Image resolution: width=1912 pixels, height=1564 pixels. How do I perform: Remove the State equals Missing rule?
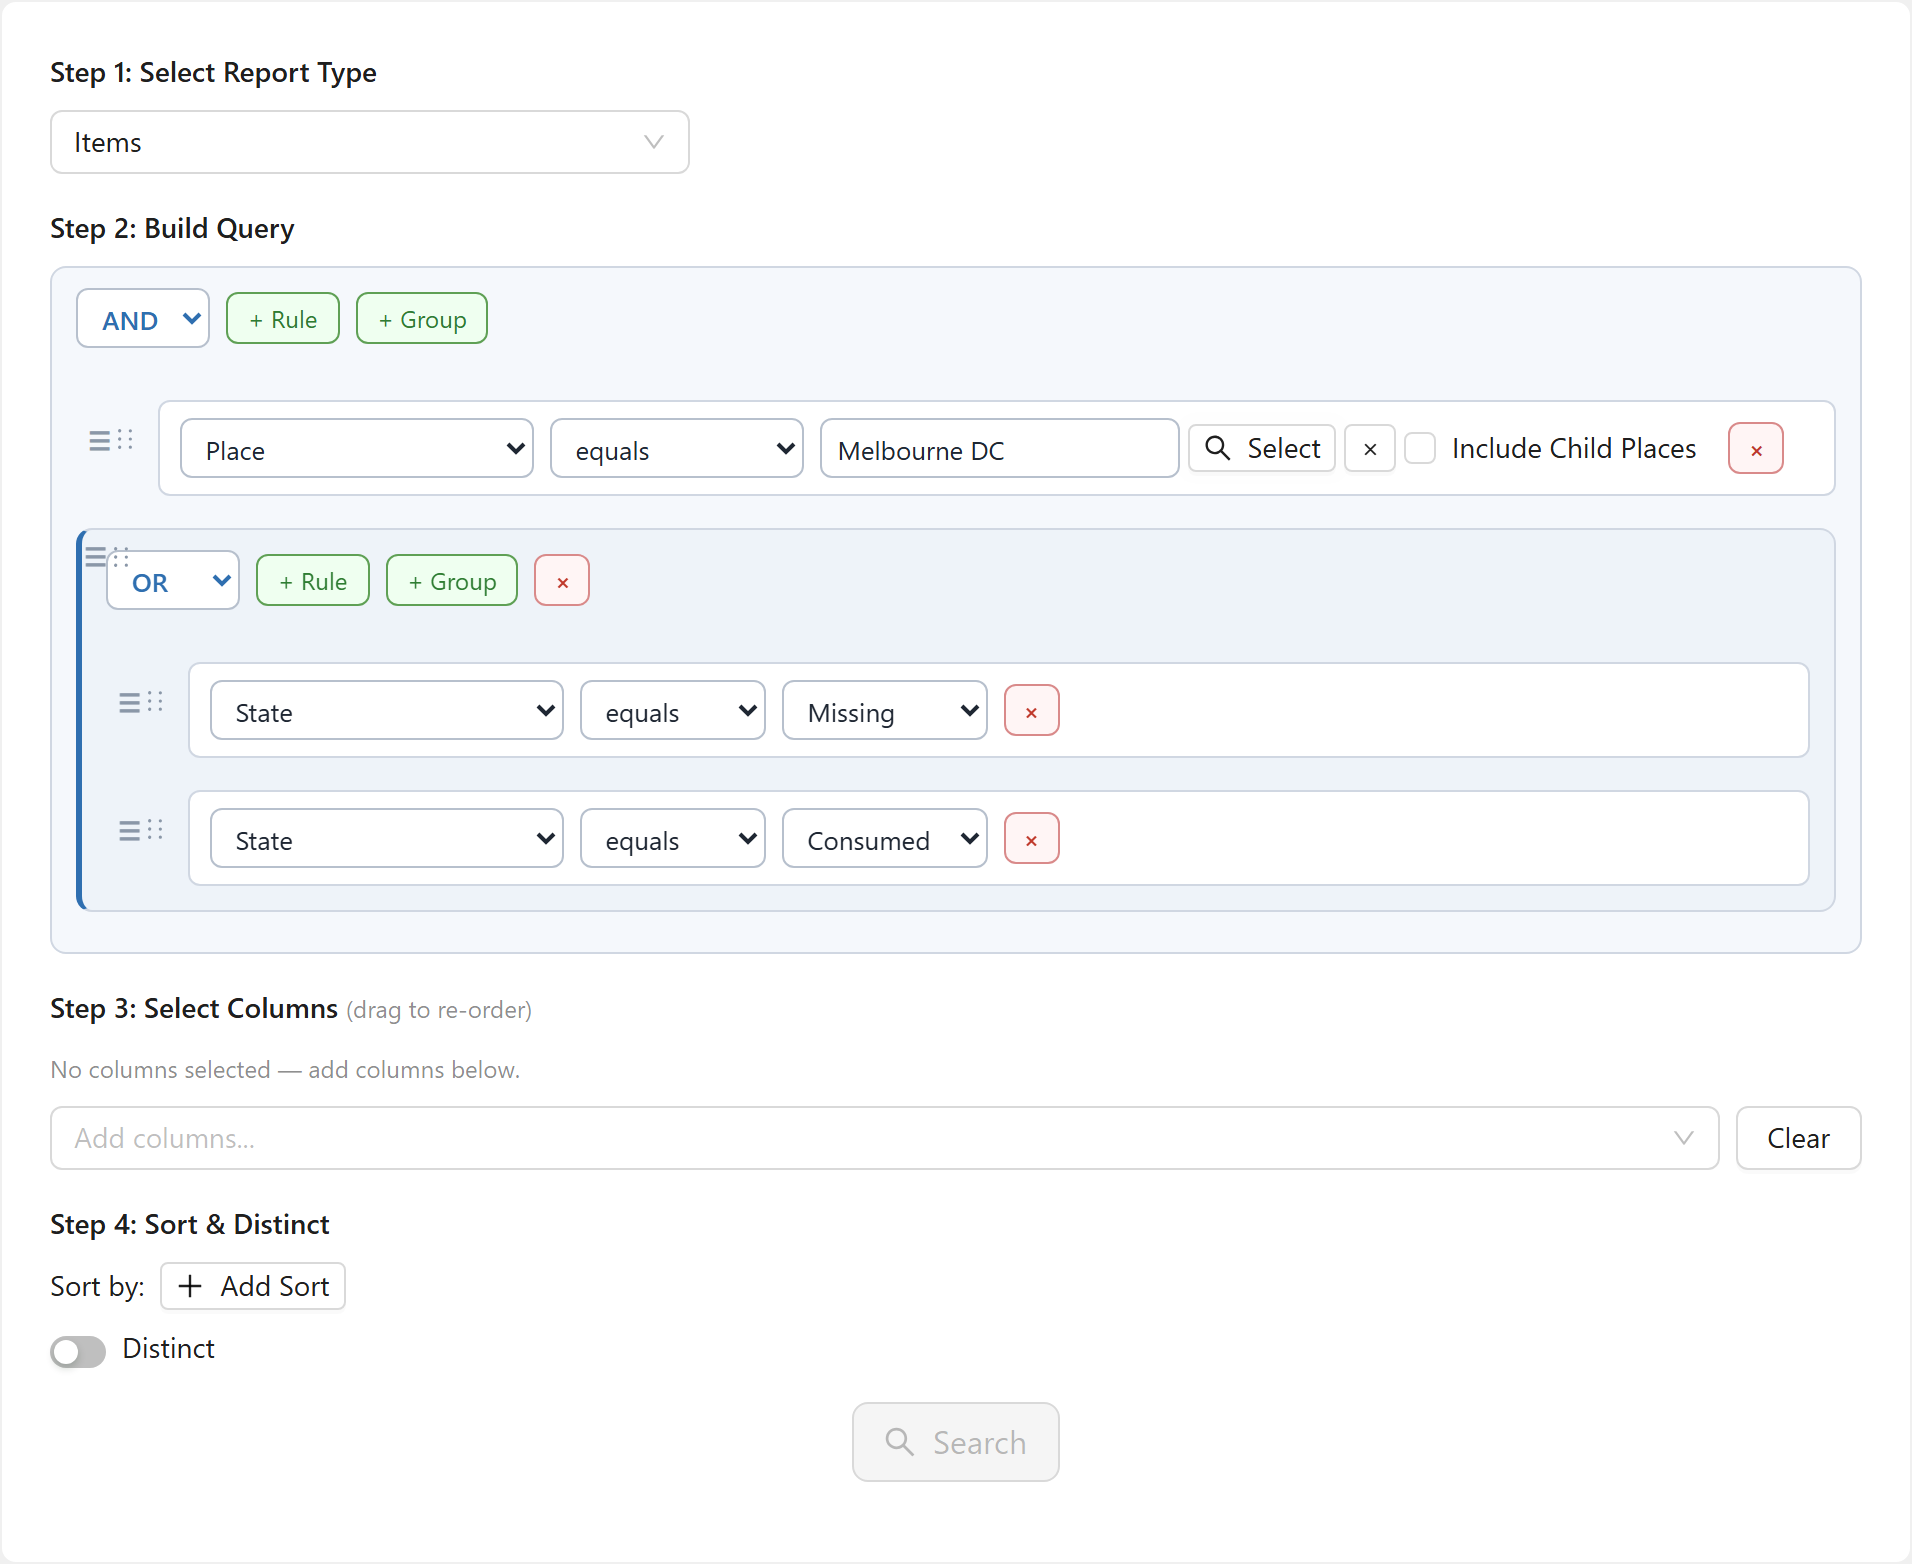(x=1032, y=711)
